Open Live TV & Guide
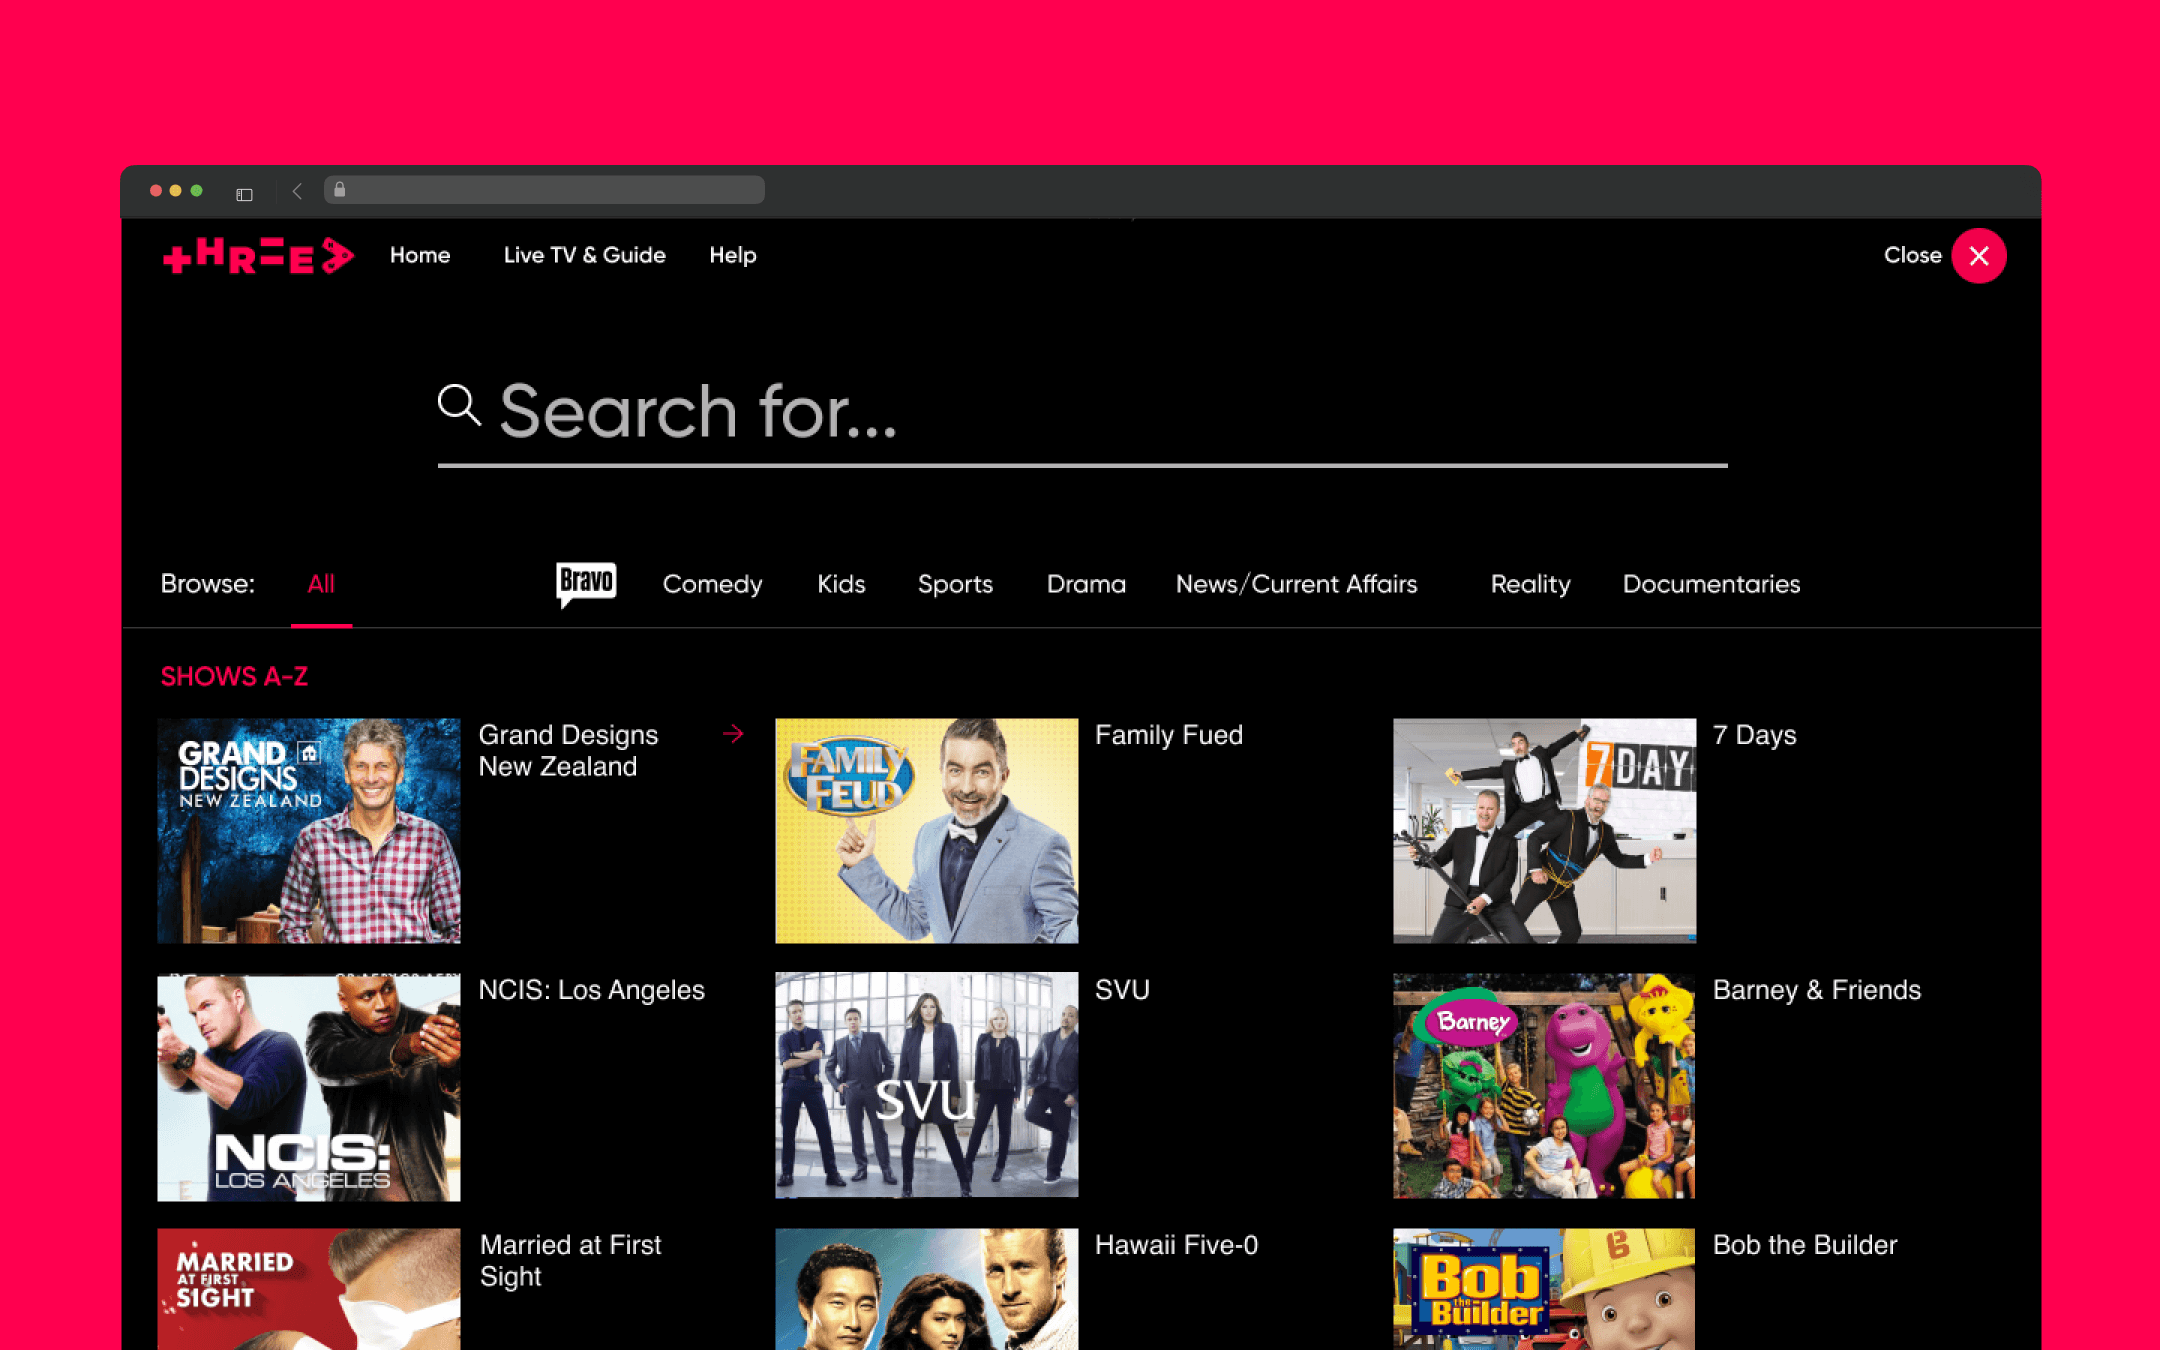 (x=585, y=255)
